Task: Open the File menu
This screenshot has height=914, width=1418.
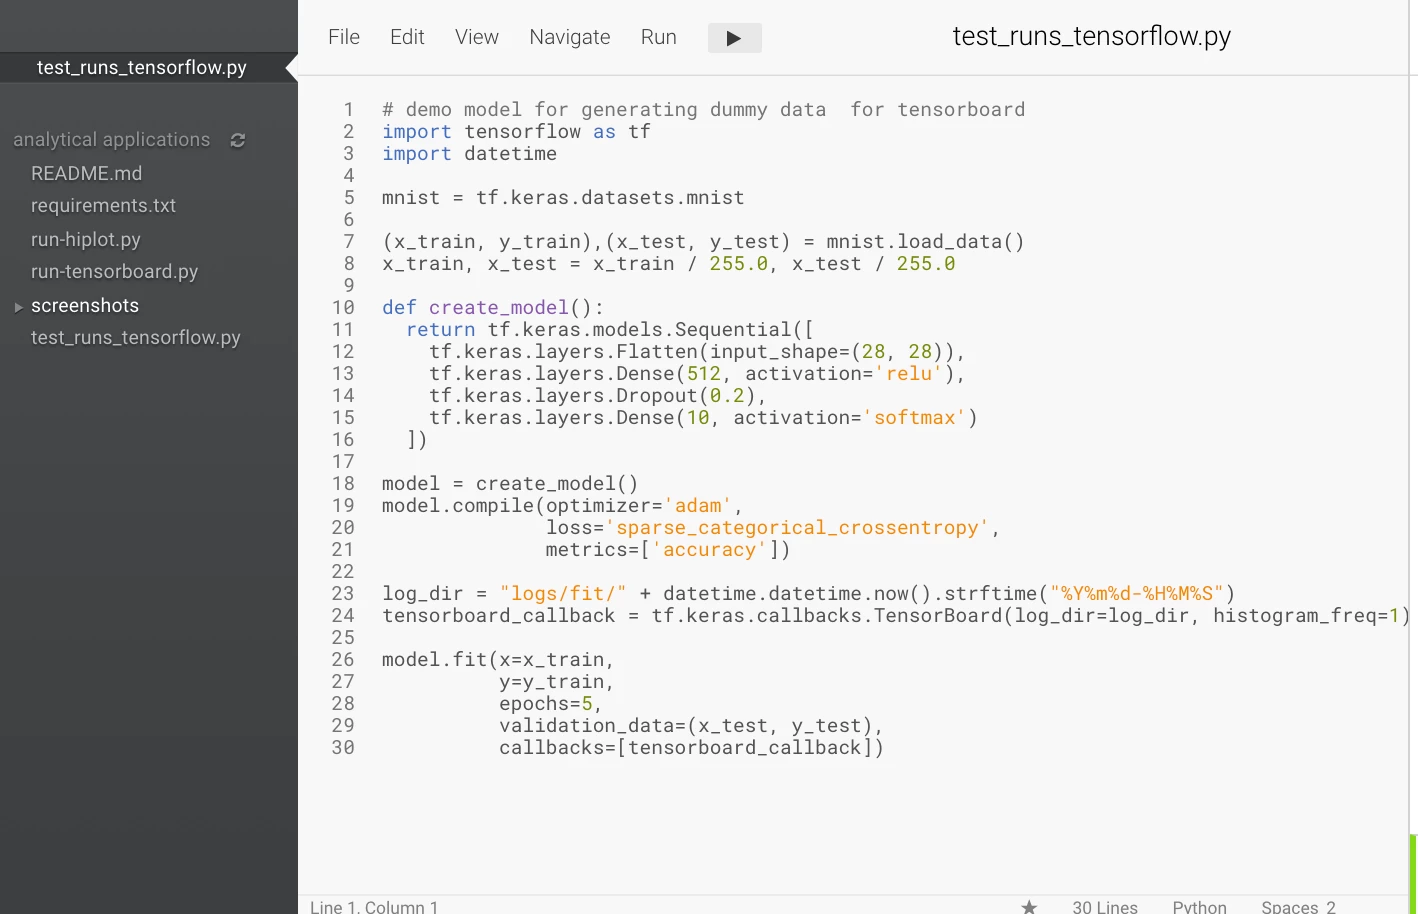Action: click(344, 37)
